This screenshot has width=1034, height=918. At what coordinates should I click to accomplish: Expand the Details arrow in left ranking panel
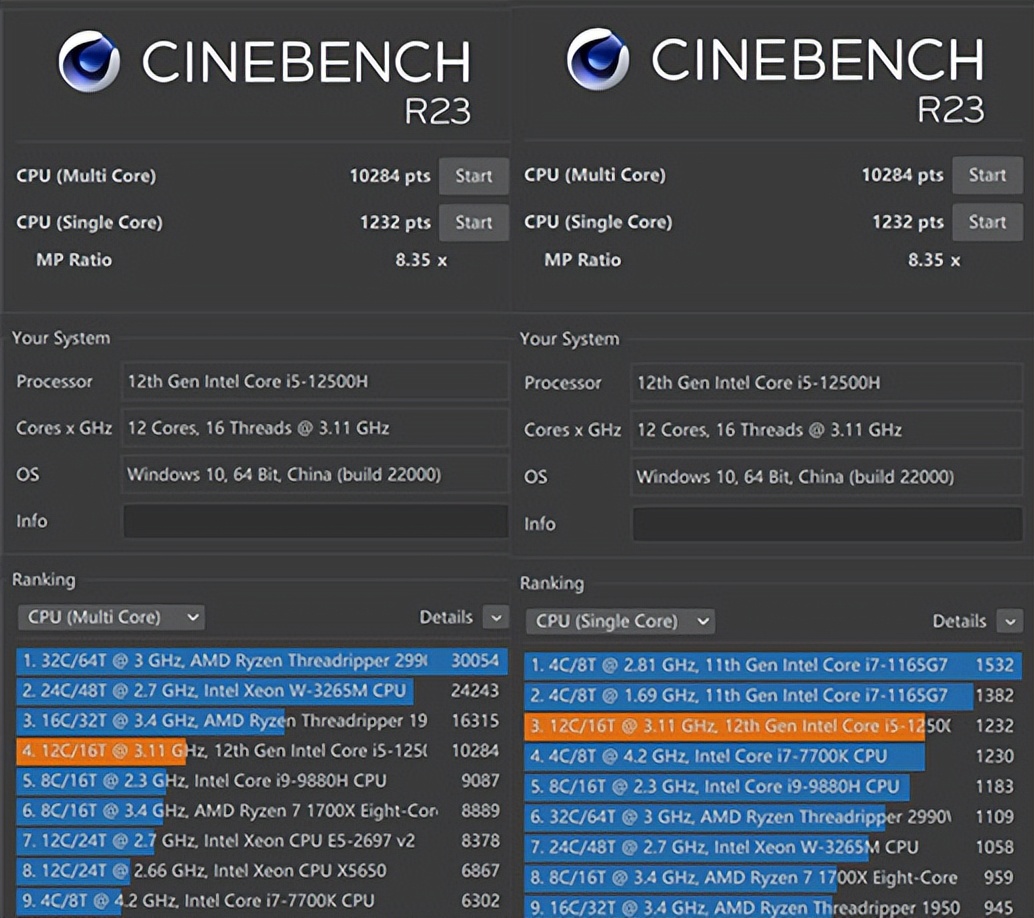[495, 617]
